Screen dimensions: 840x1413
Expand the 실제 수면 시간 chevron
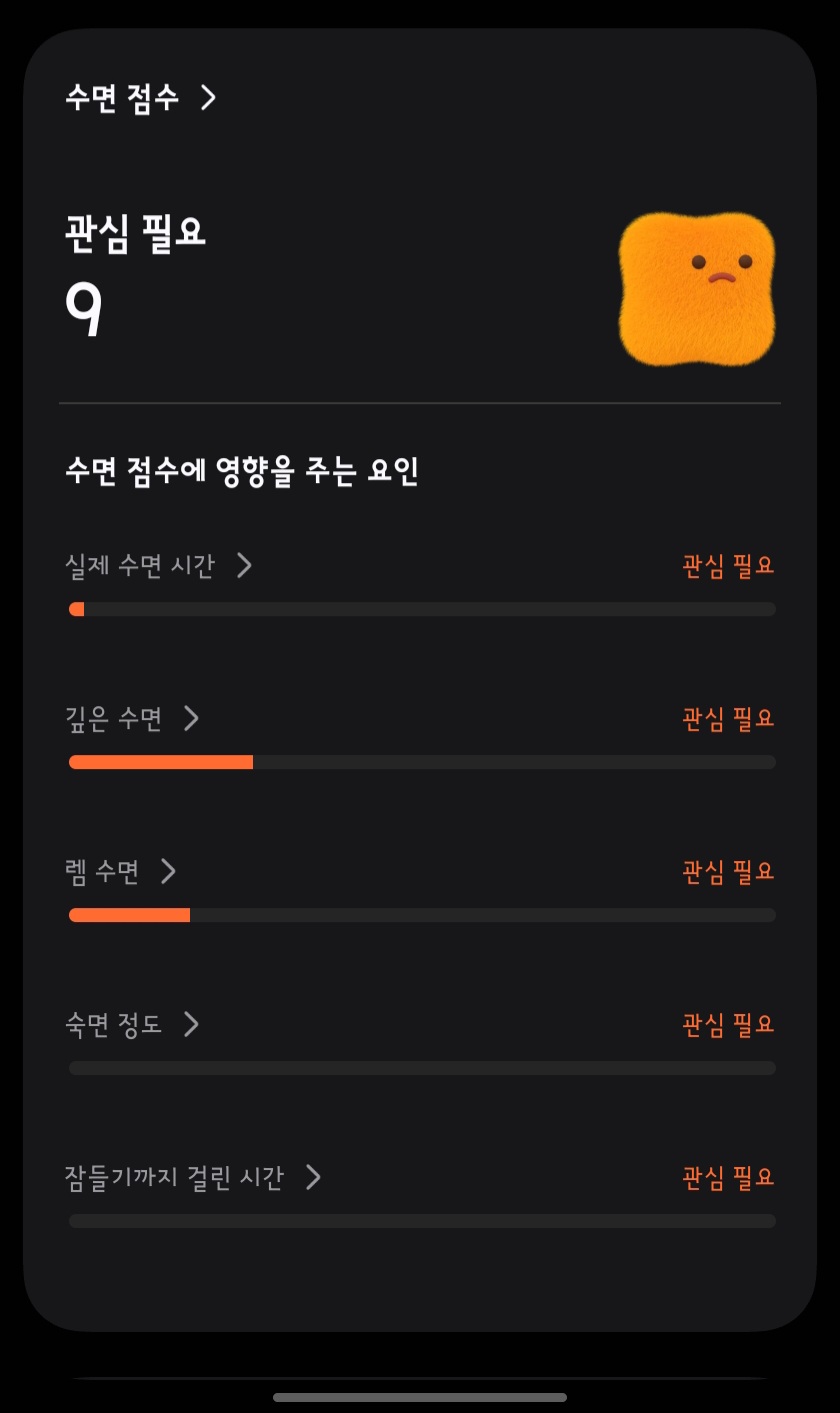[244, 566]
